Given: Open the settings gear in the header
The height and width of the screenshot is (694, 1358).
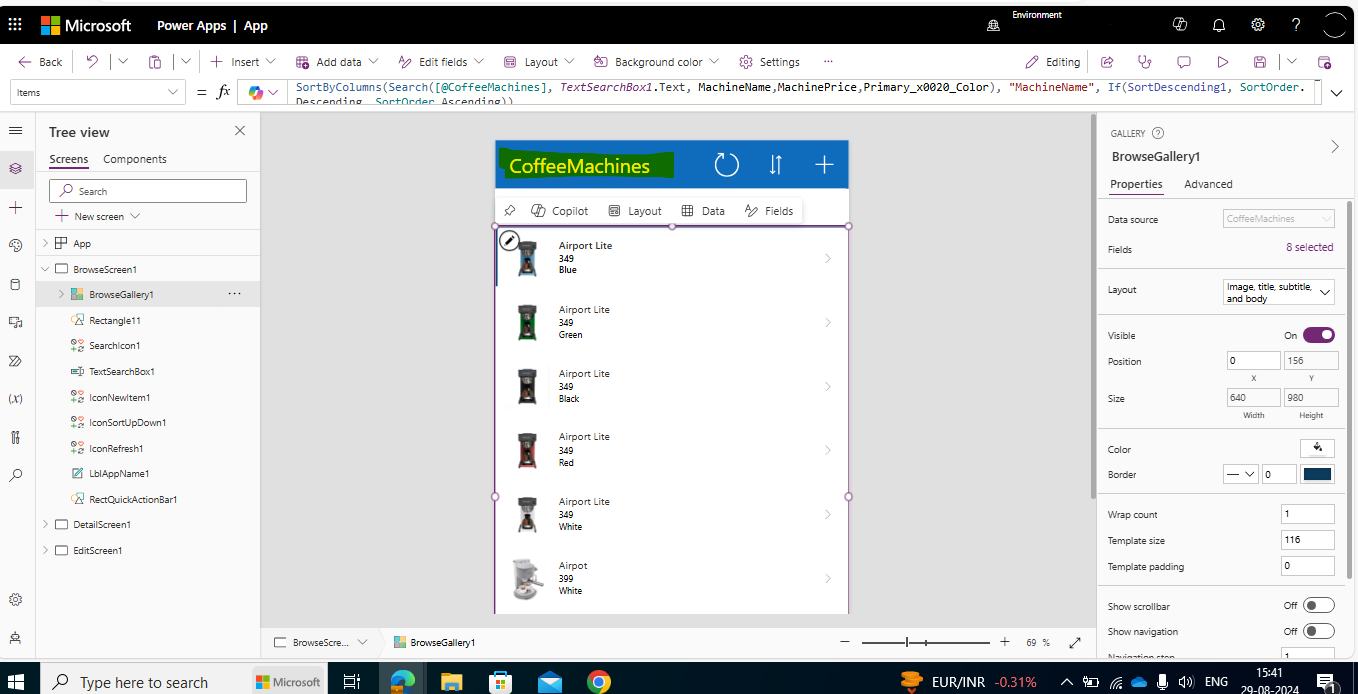Looking at the screenshot, I should [x=1258, y=25].
